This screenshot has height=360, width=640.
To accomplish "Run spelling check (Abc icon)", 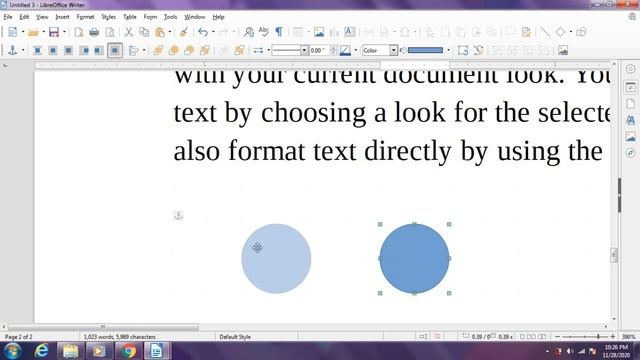I will [264, 32].
